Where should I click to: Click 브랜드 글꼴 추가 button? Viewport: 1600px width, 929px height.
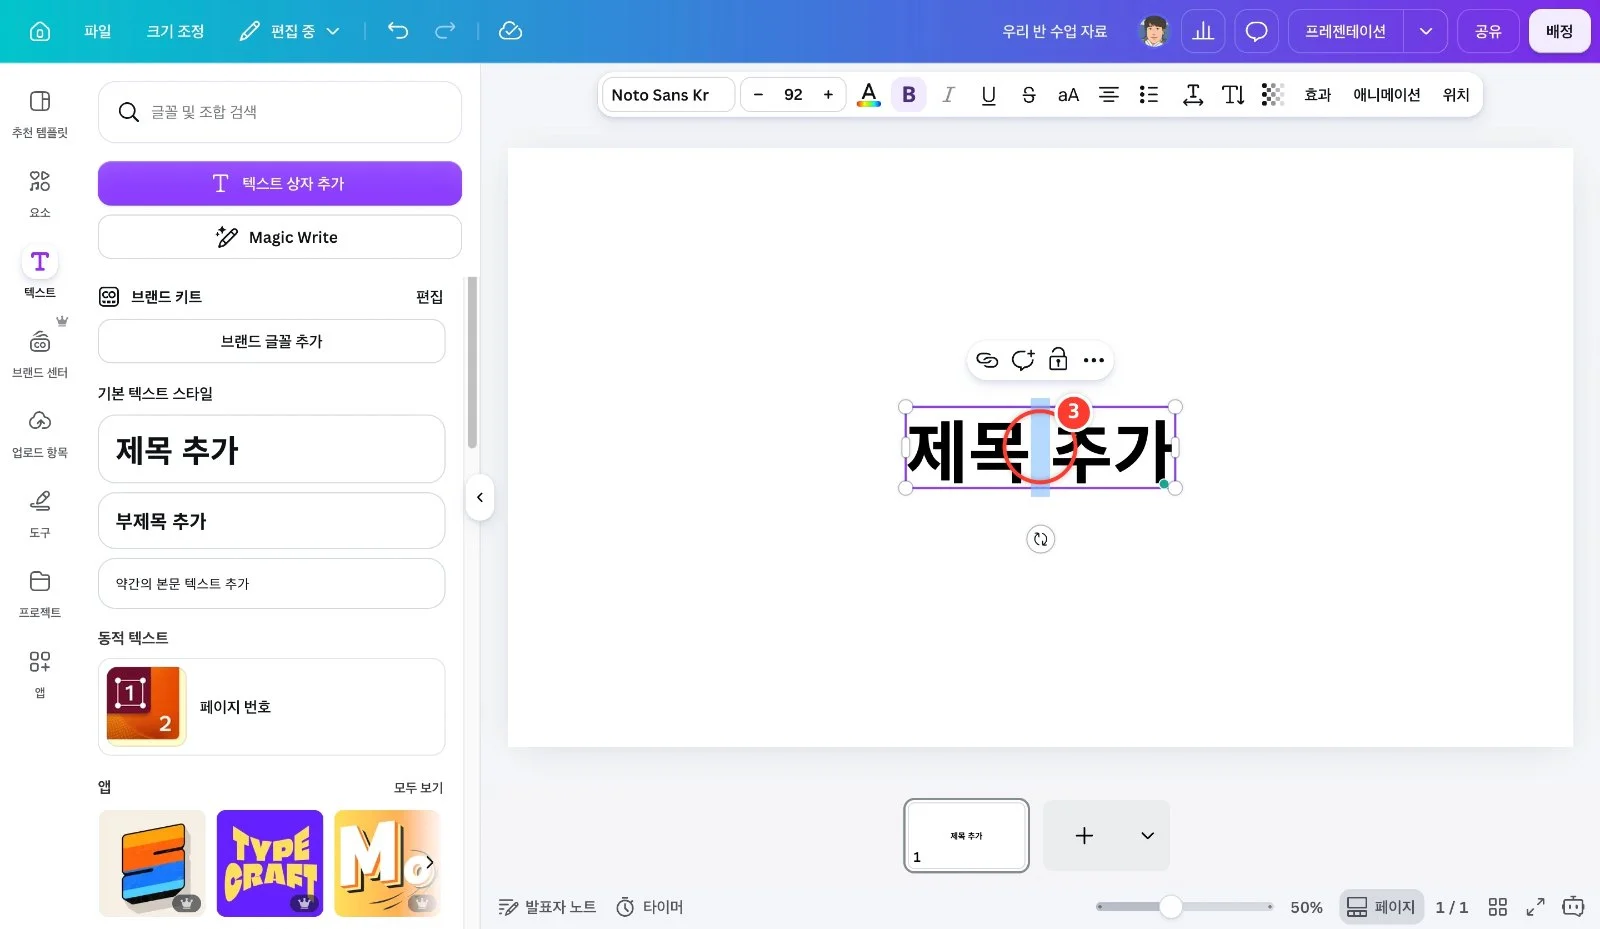[x=271, y=341]
